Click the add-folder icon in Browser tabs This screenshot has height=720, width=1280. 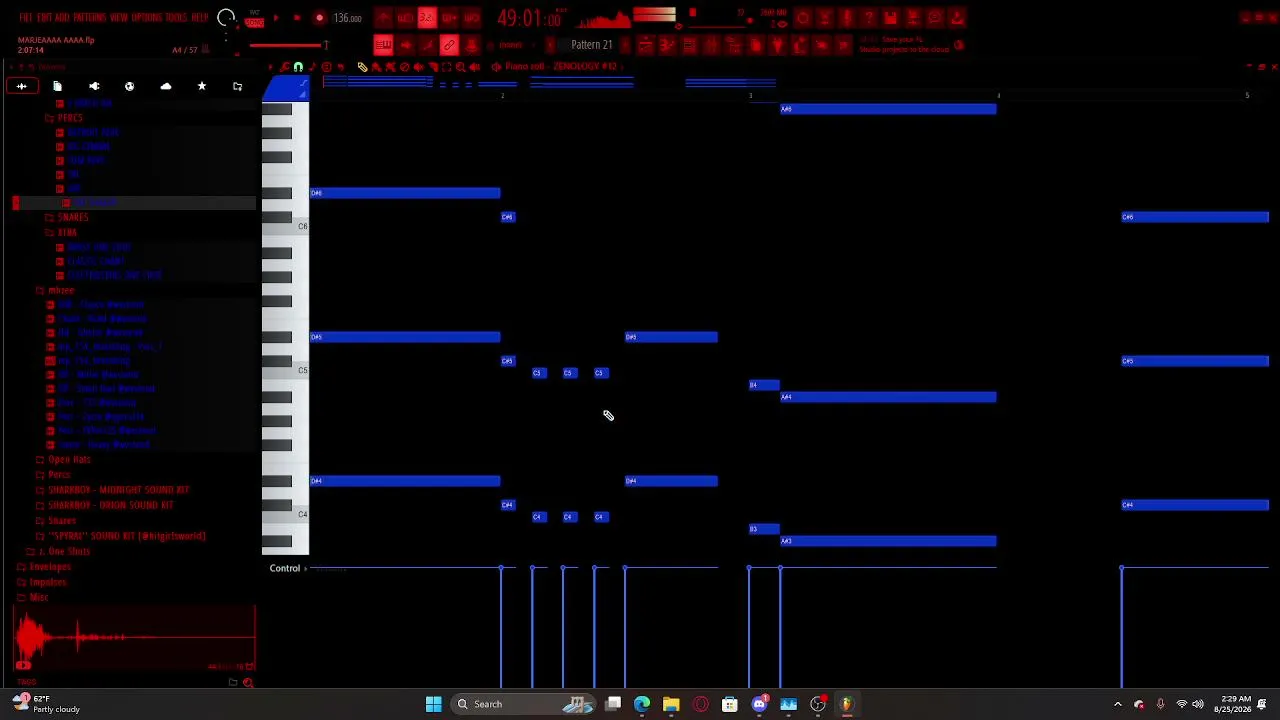tap(237, 87)
